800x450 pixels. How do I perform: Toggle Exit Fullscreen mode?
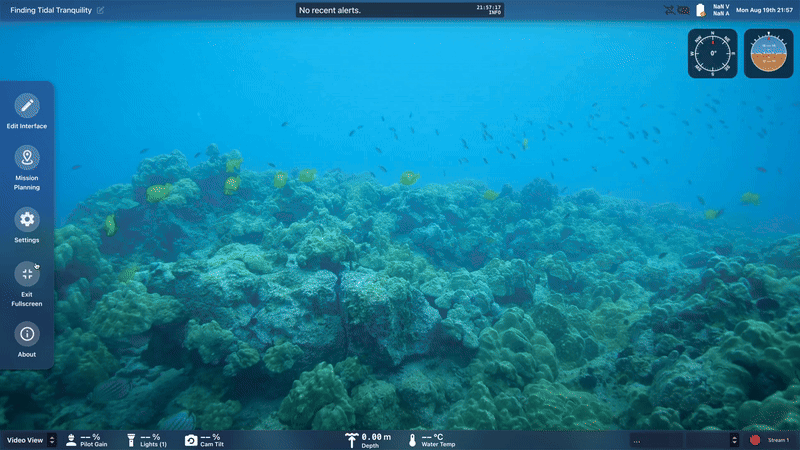(x=27, y=273)
